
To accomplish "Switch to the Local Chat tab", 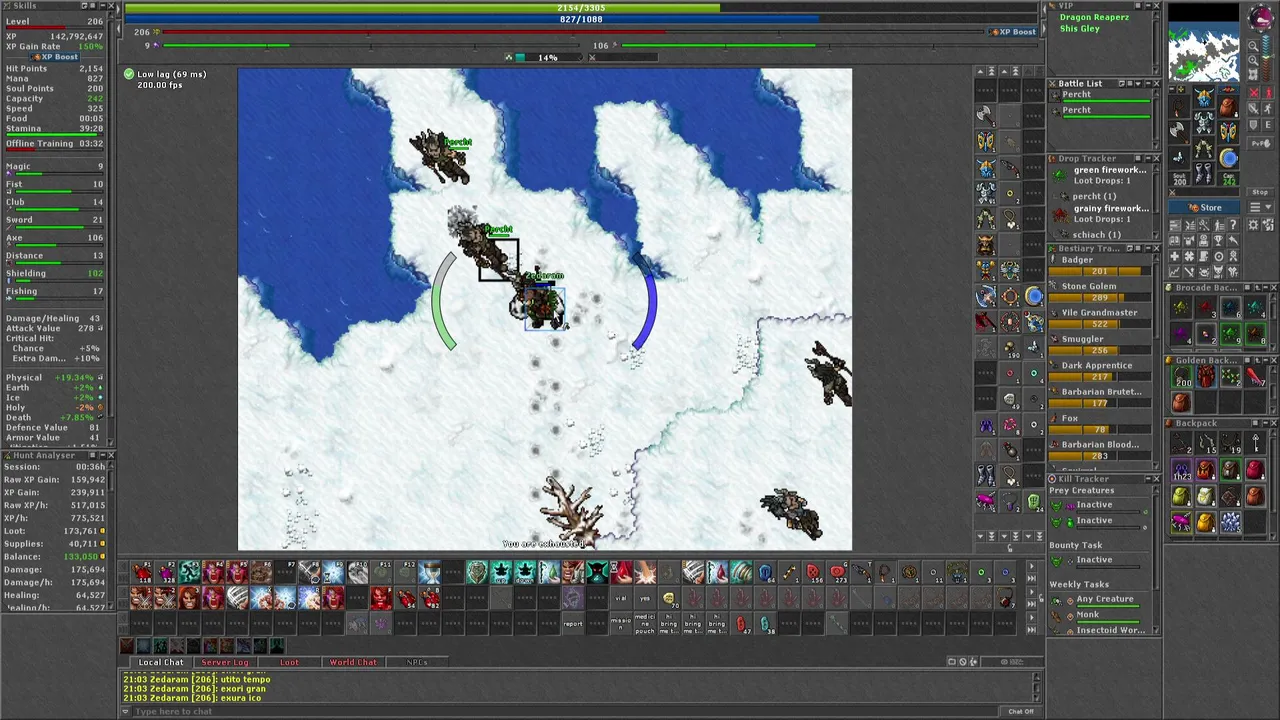I will 160,662.
